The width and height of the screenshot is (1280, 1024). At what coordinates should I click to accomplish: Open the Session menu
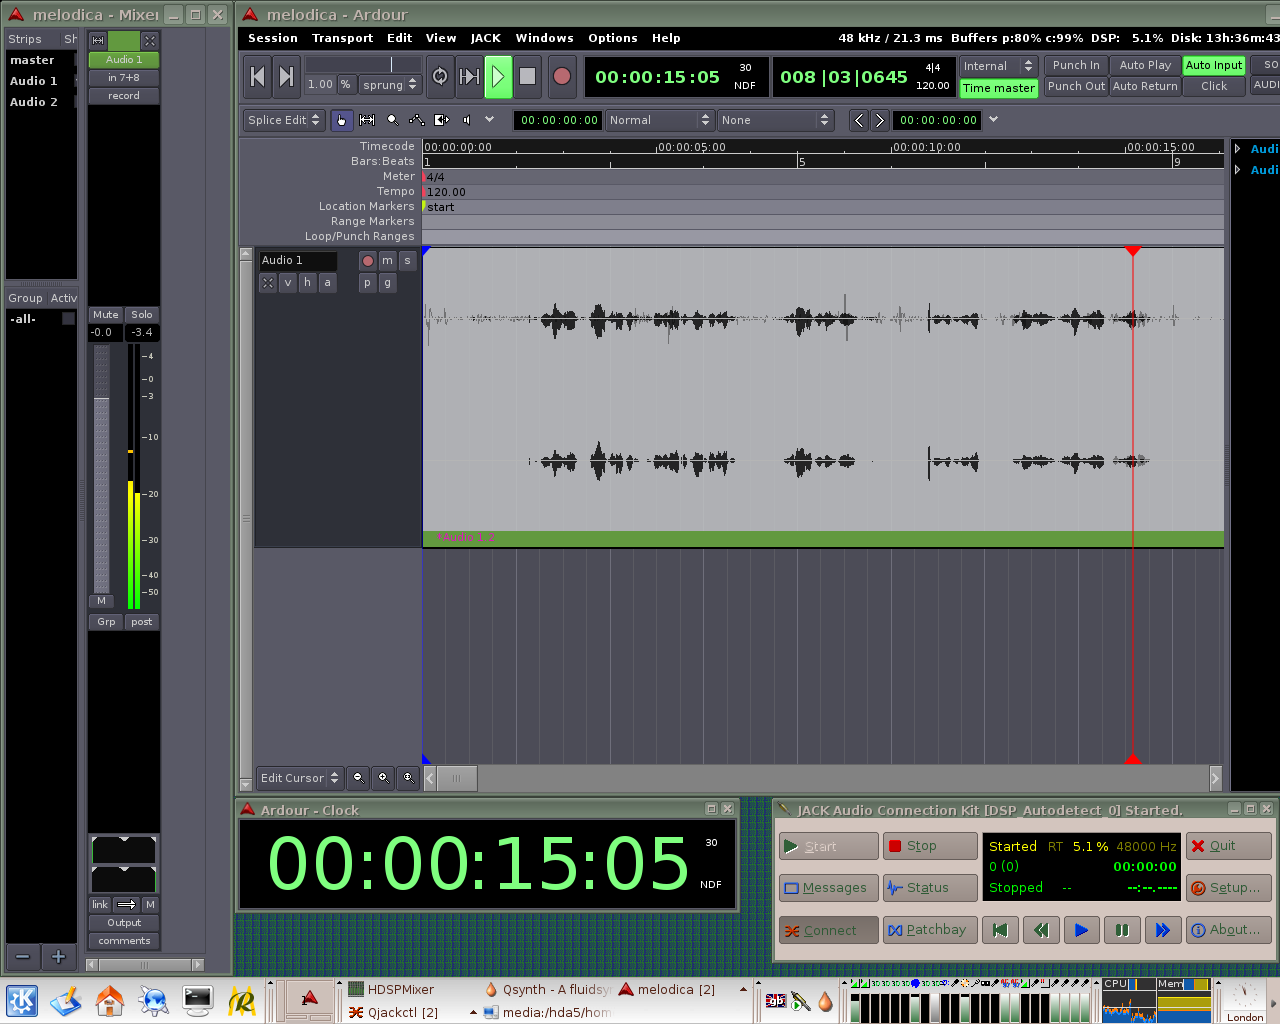(273, 38)
